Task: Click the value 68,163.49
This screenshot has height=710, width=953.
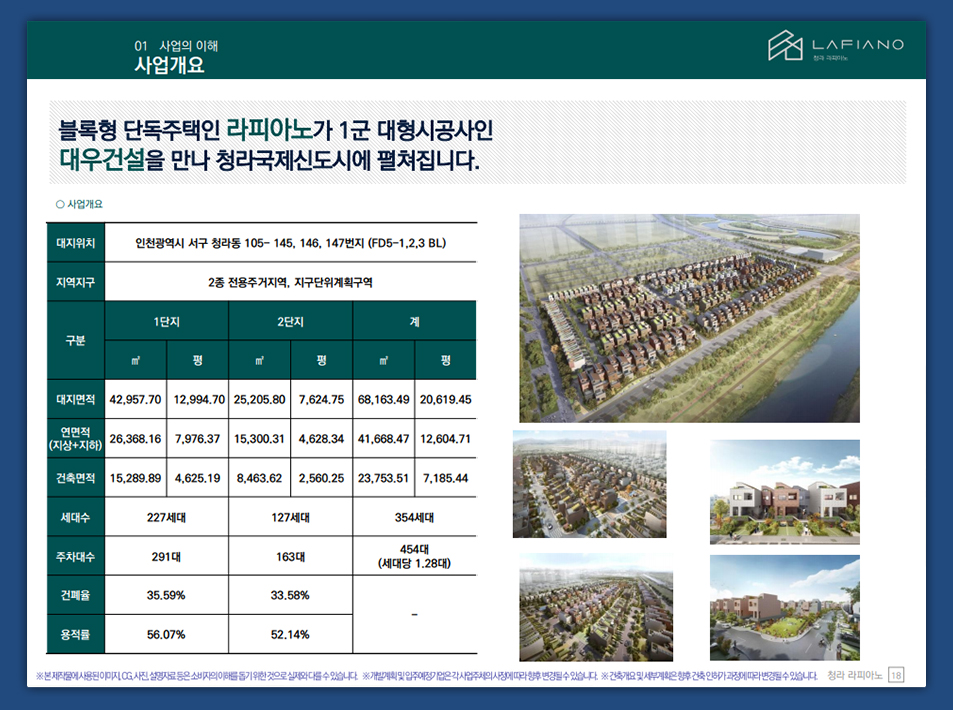Action: [384, 399]
